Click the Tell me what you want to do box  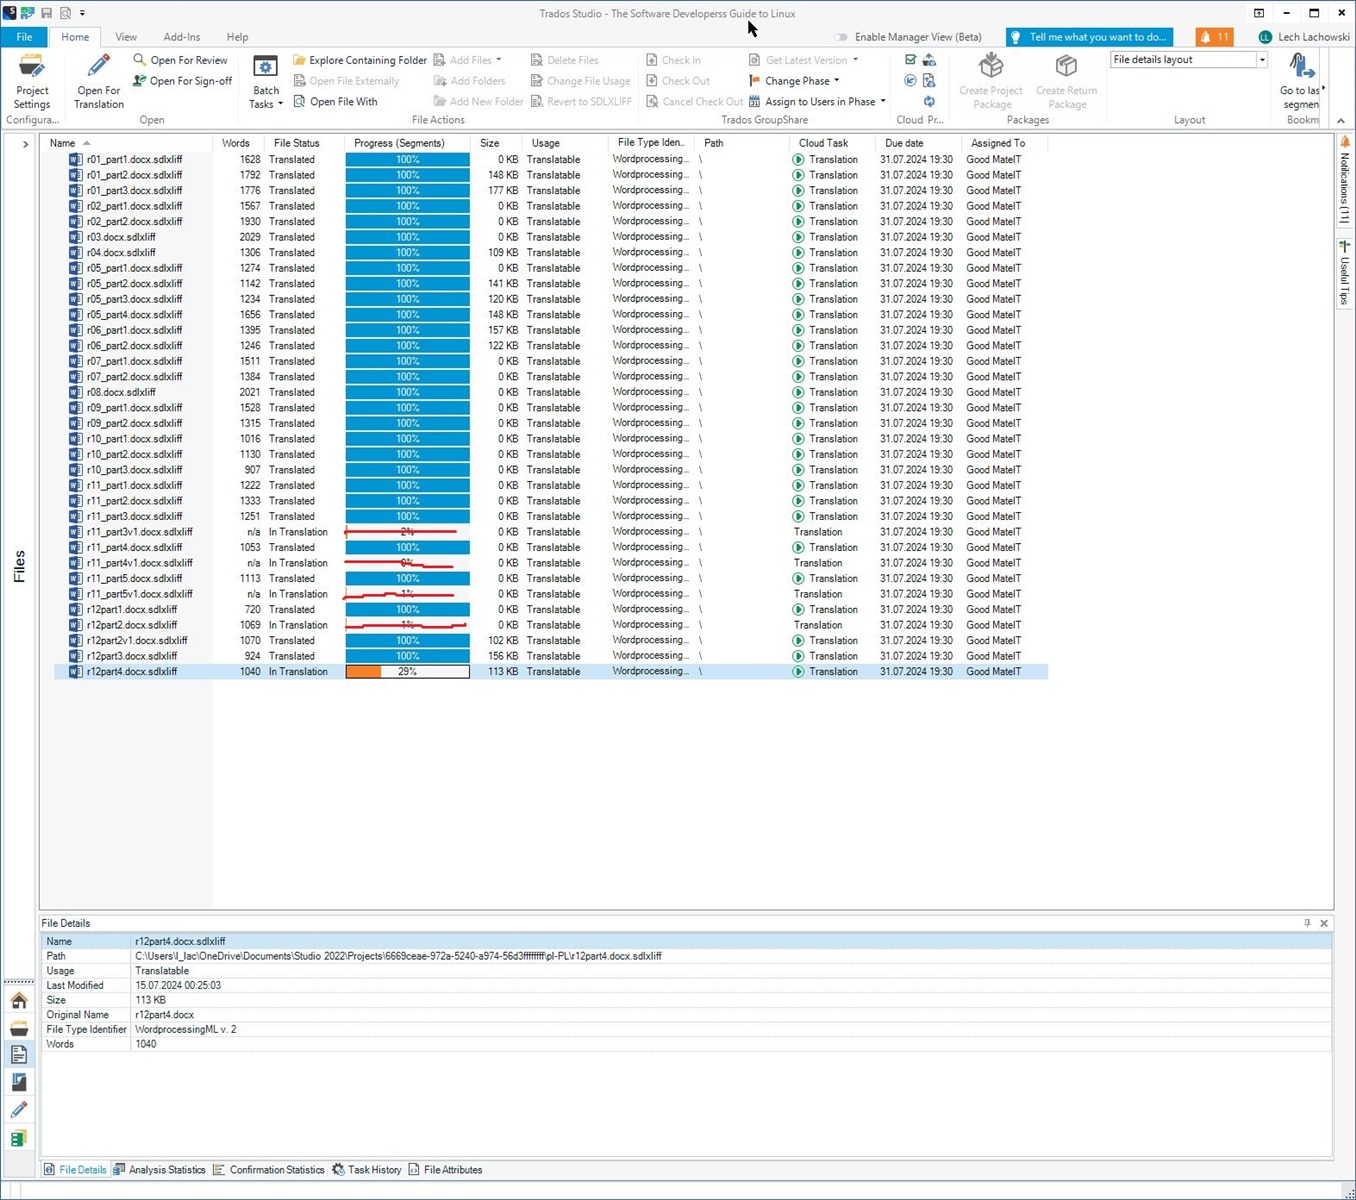coord(1089,37)
